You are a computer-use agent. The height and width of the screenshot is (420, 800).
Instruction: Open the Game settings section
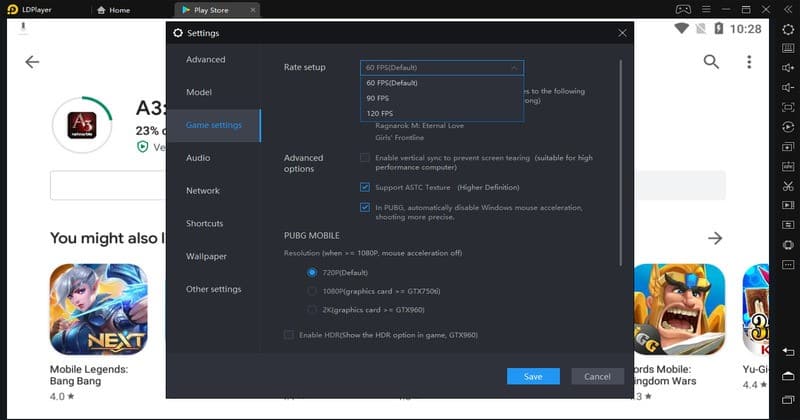point(213,125)
